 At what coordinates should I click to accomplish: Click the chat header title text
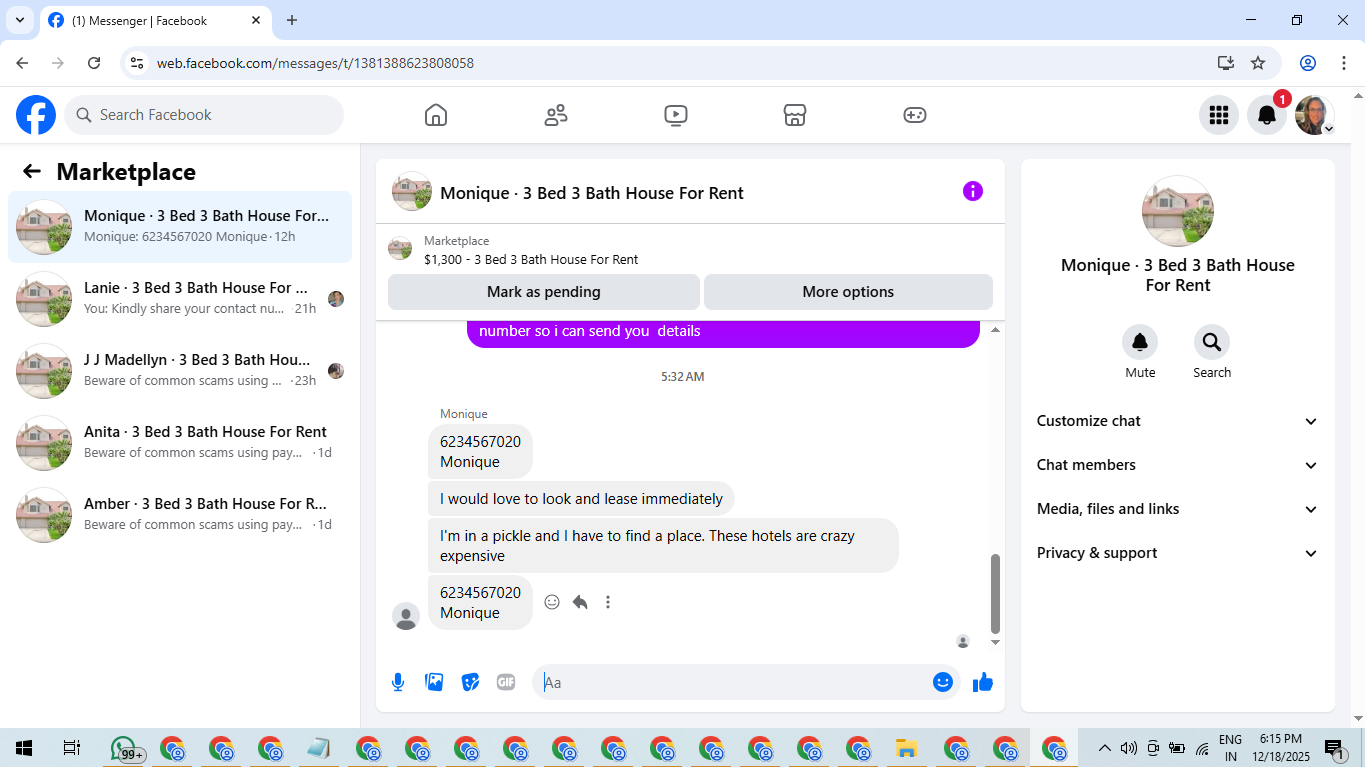click(x=592, y=193)
